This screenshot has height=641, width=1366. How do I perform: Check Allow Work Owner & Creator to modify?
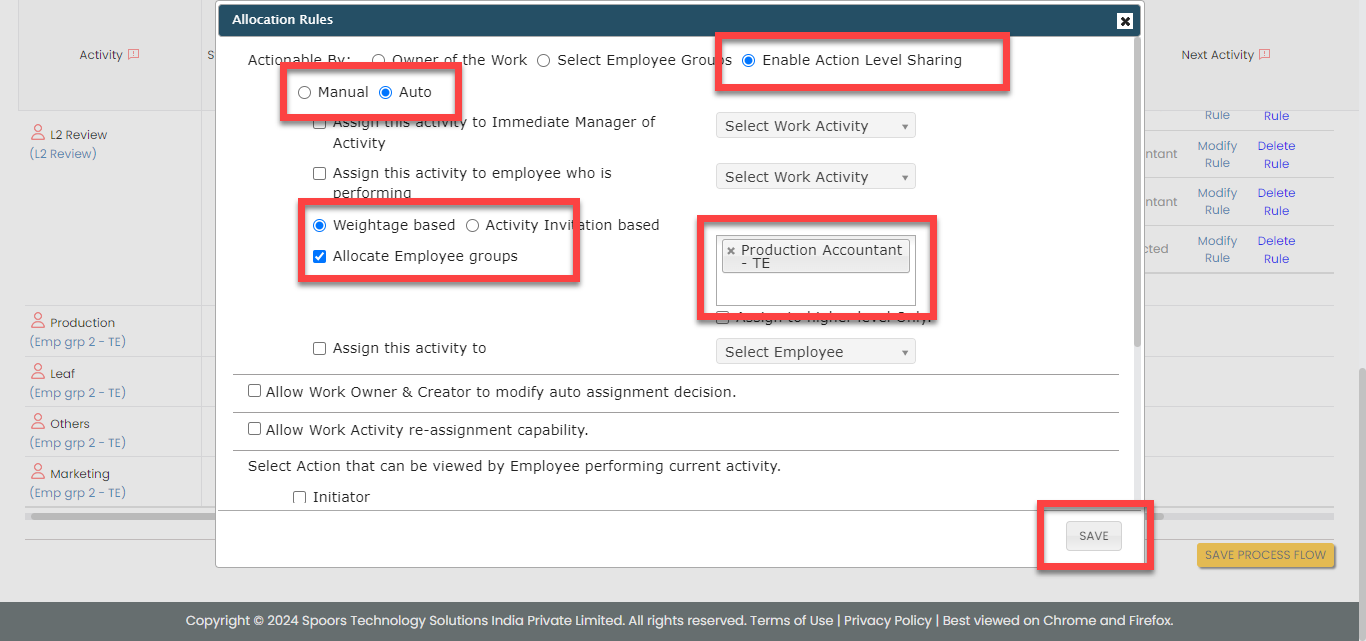pos(255,391)
